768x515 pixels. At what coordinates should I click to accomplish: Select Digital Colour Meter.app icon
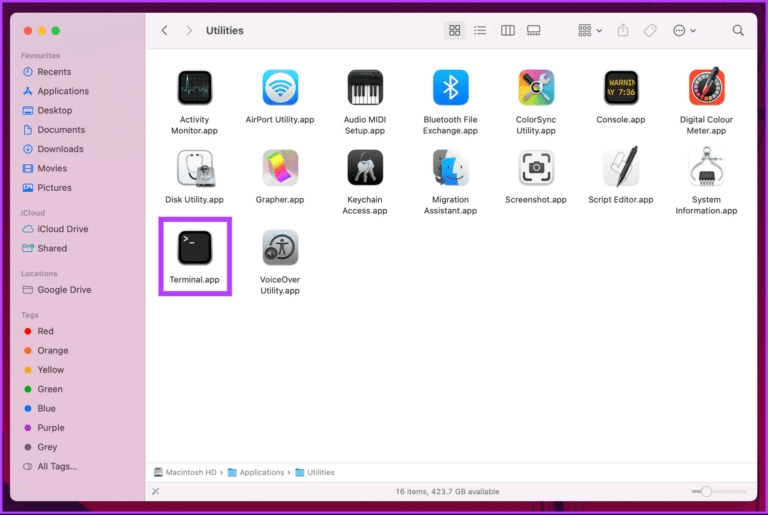(706, 87)
